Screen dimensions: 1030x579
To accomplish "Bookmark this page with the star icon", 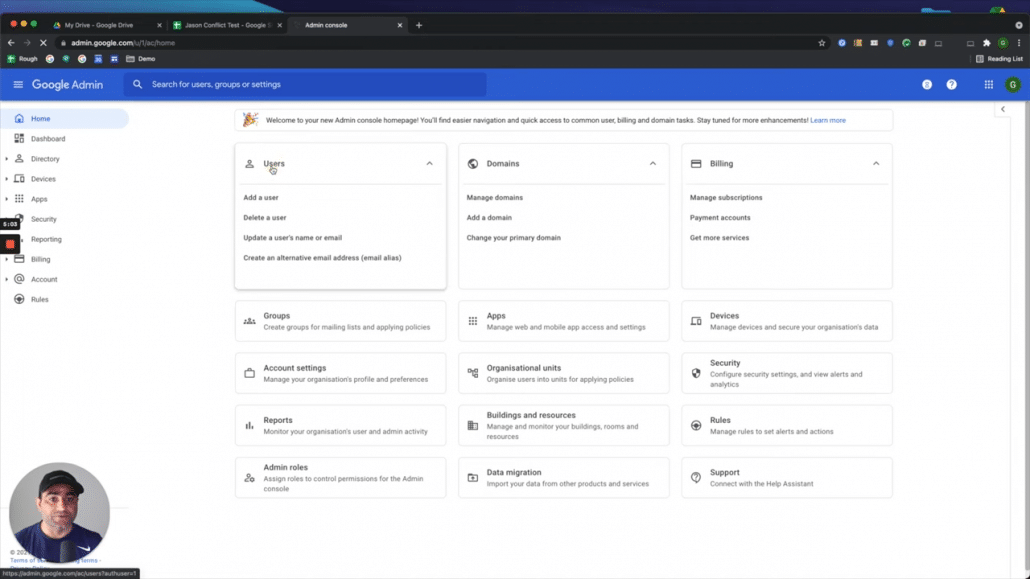I will pyautogui.click(x=821, y=43).
